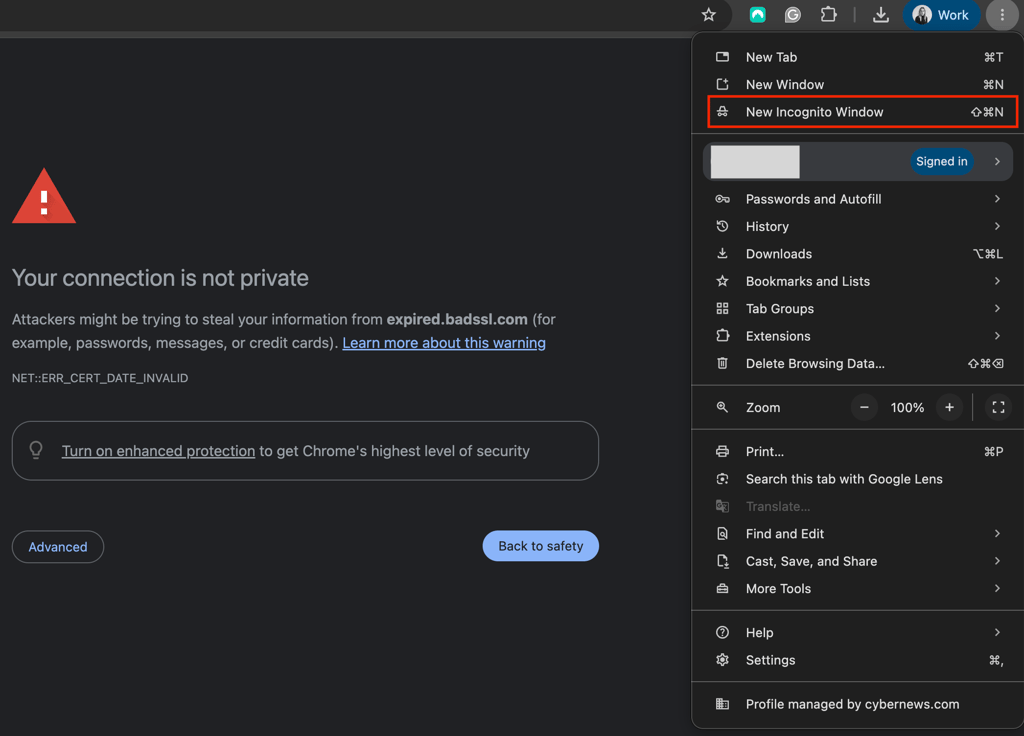The width and height of the screenshot is (1024, 736).
Task: Click the managed profile building icon
Action: pyautogui.click(x=722, y=704)
